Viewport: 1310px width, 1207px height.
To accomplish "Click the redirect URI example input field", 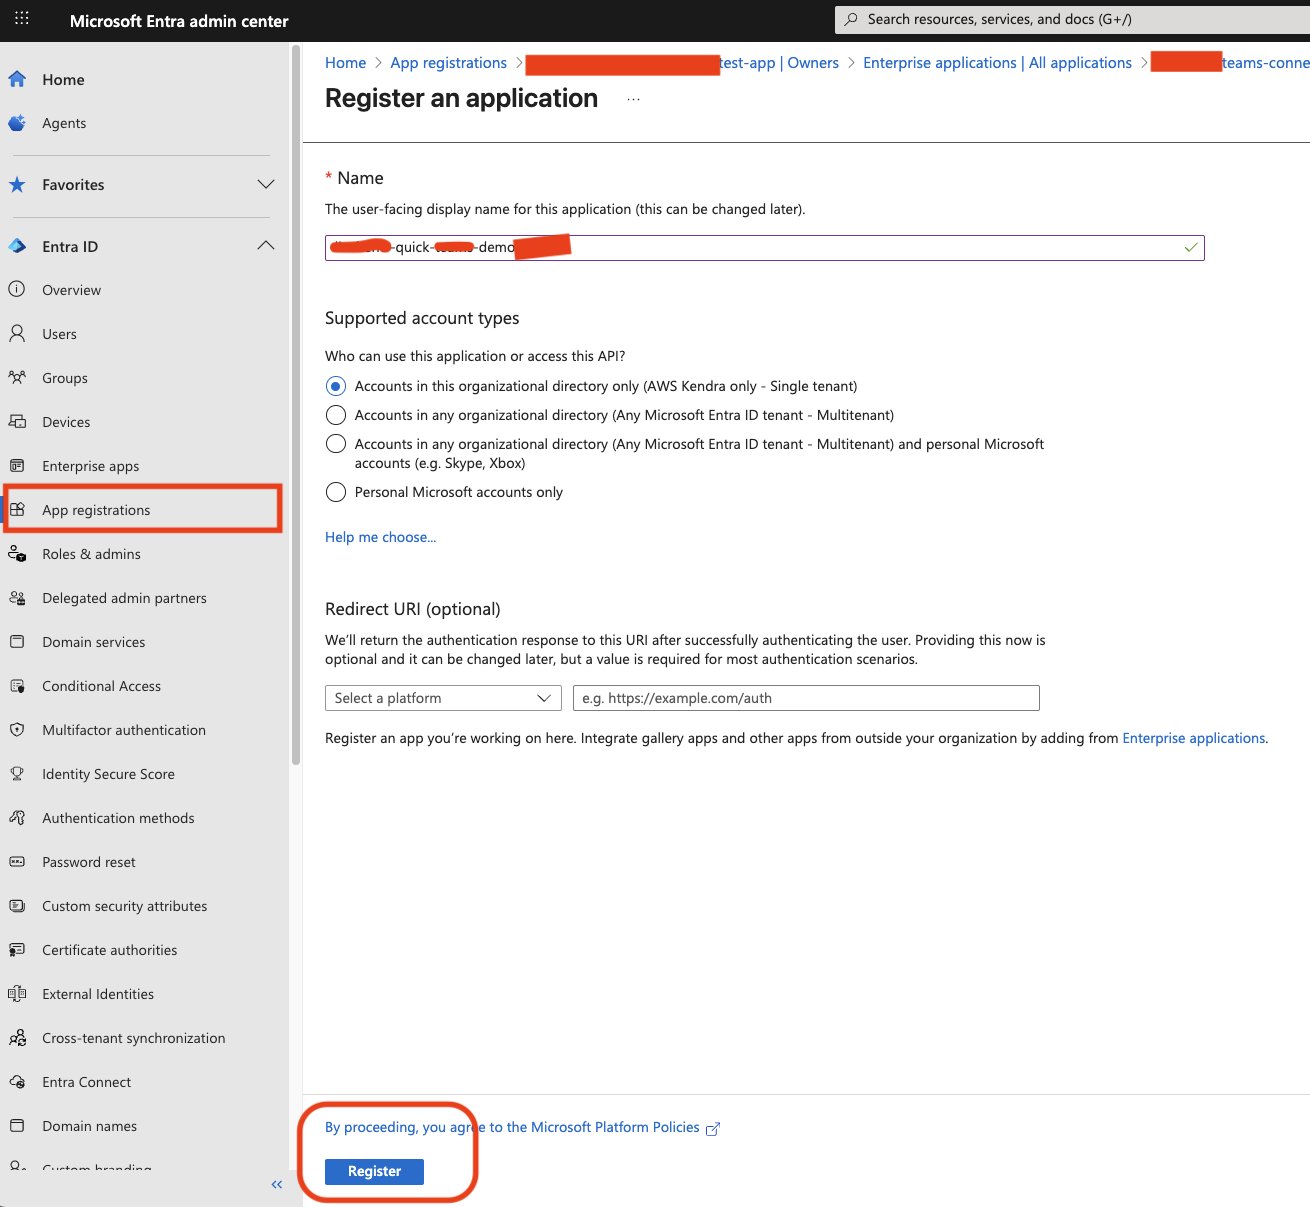I will (805, 697).
